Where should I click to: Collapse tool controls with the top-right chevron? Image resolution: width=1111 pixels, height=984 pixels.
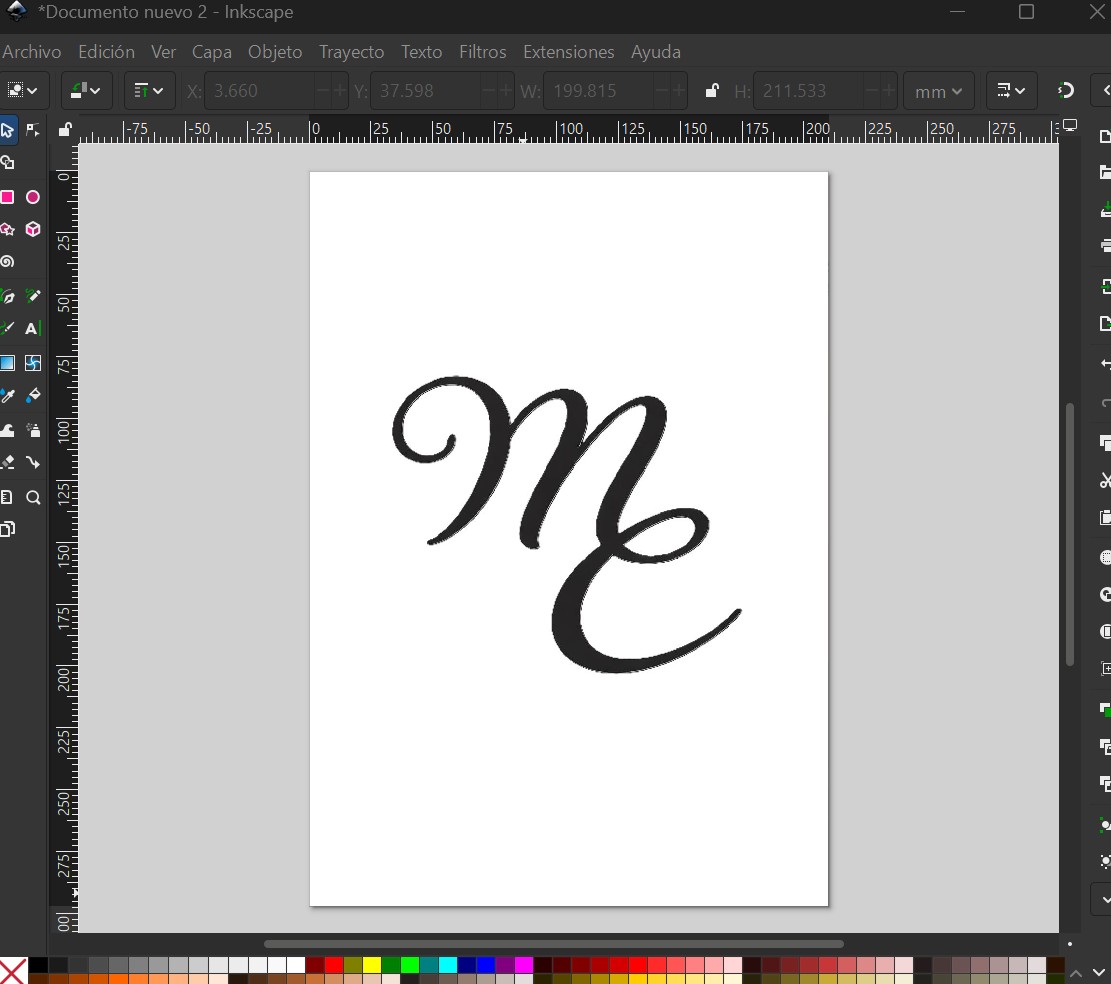coord(1105,91)
